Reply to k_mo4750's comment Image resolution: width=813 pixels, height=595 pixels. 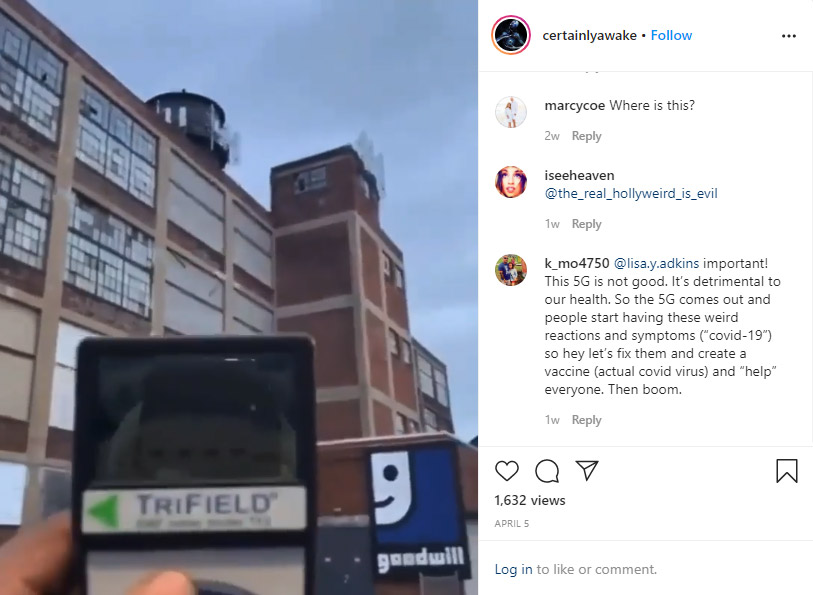(586, 420)
